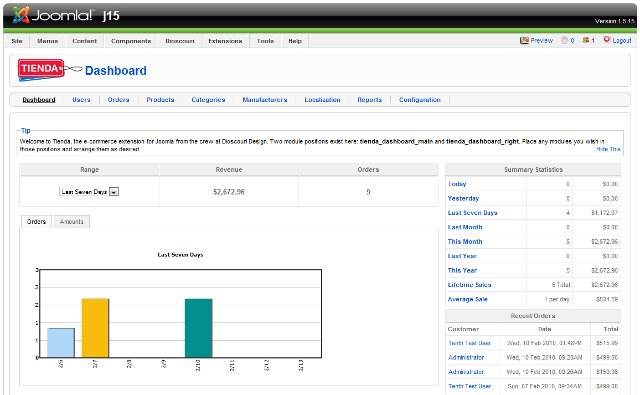Open the Site menu
This screenshot has height=395, width=640.
17,41
